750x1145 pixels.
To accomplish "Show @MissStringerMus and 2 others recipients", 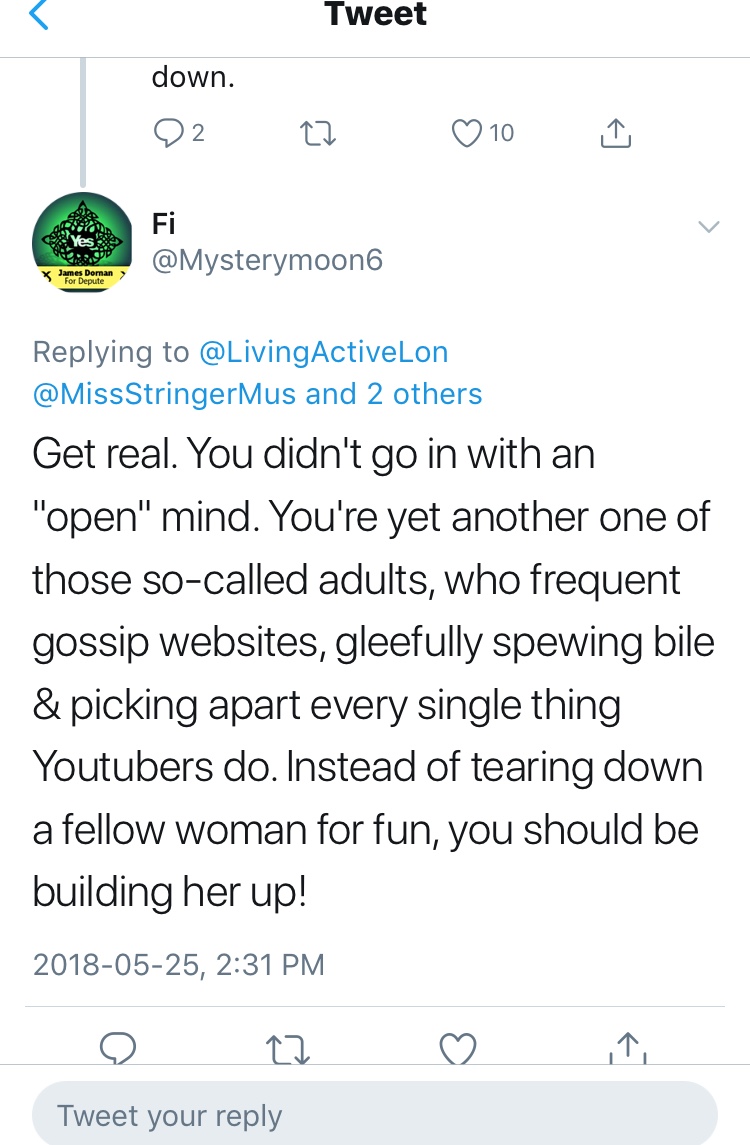I will (x=257, y=394).
